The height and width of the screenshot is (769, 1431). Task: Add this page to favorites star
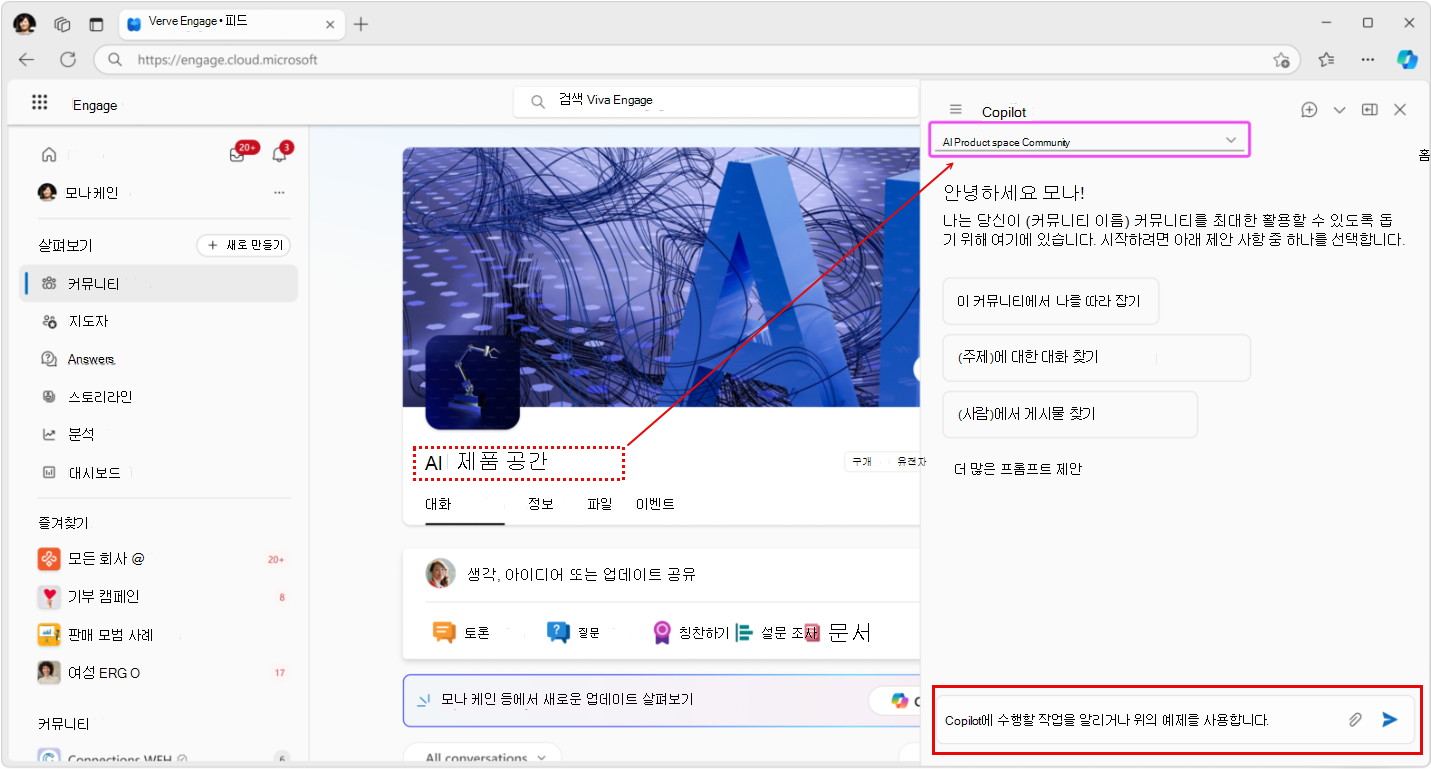1281,60
